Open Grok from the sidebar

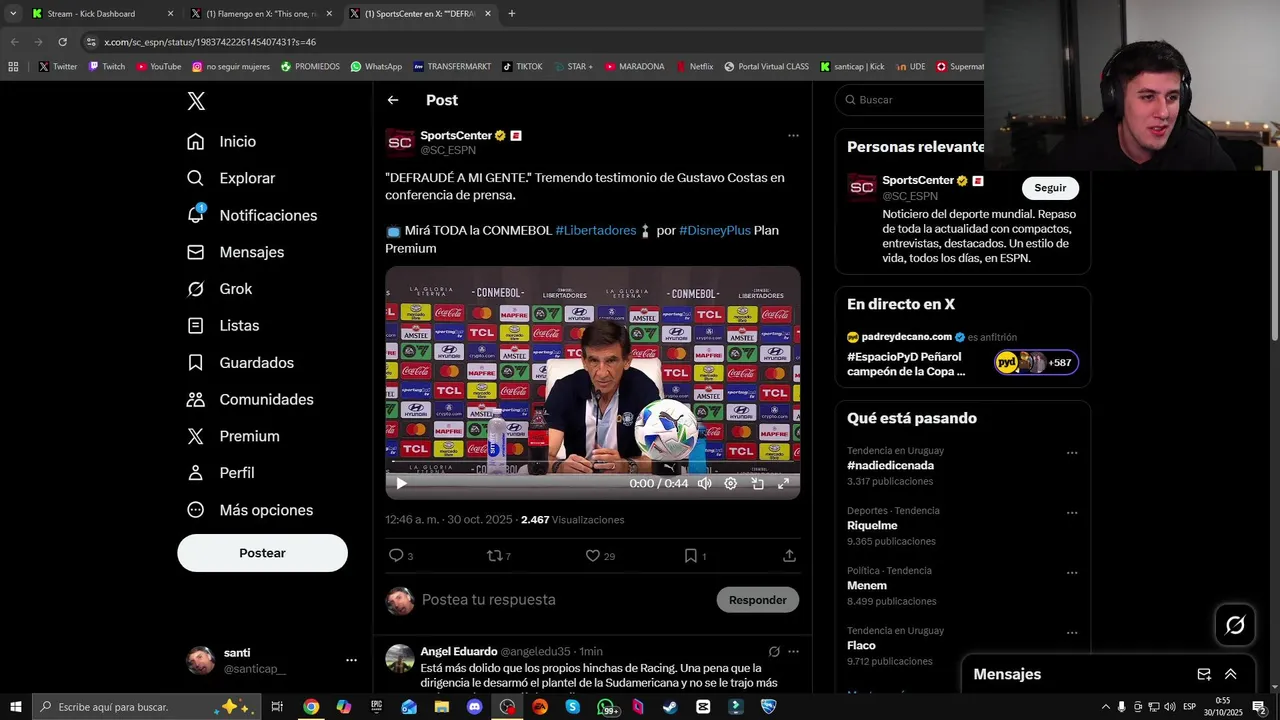[x=219, y=289]
